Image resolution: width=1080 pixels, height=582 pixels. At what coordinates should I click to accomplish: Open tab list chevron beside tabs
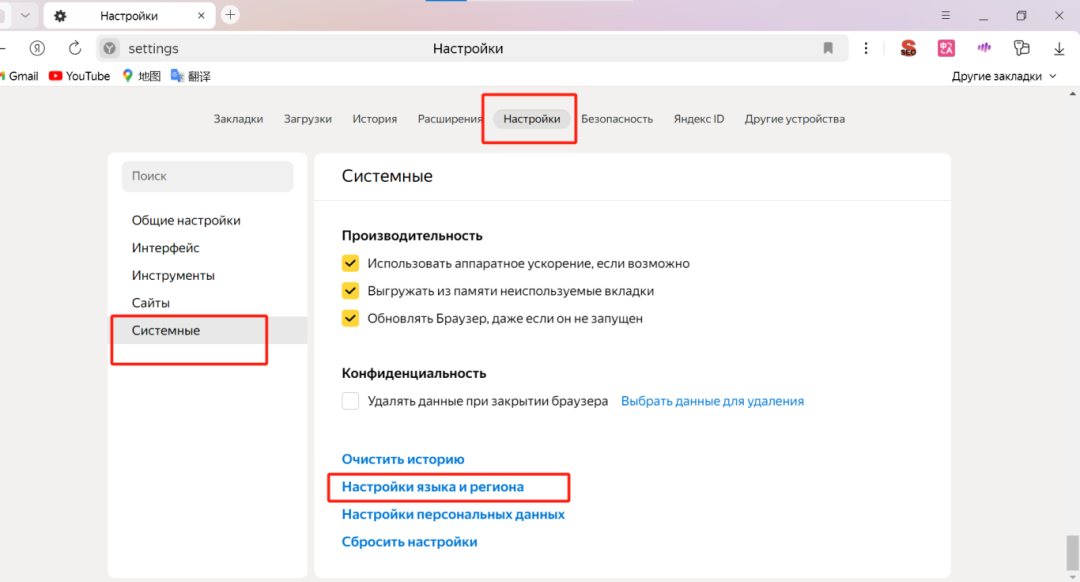(x=25, y=15)
